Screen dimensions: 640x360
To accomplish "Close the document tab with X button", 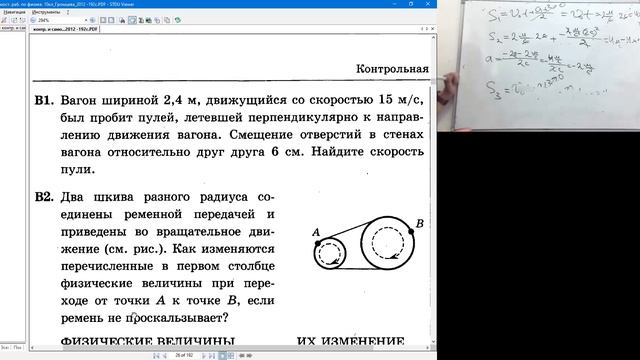I will [433, 29].
